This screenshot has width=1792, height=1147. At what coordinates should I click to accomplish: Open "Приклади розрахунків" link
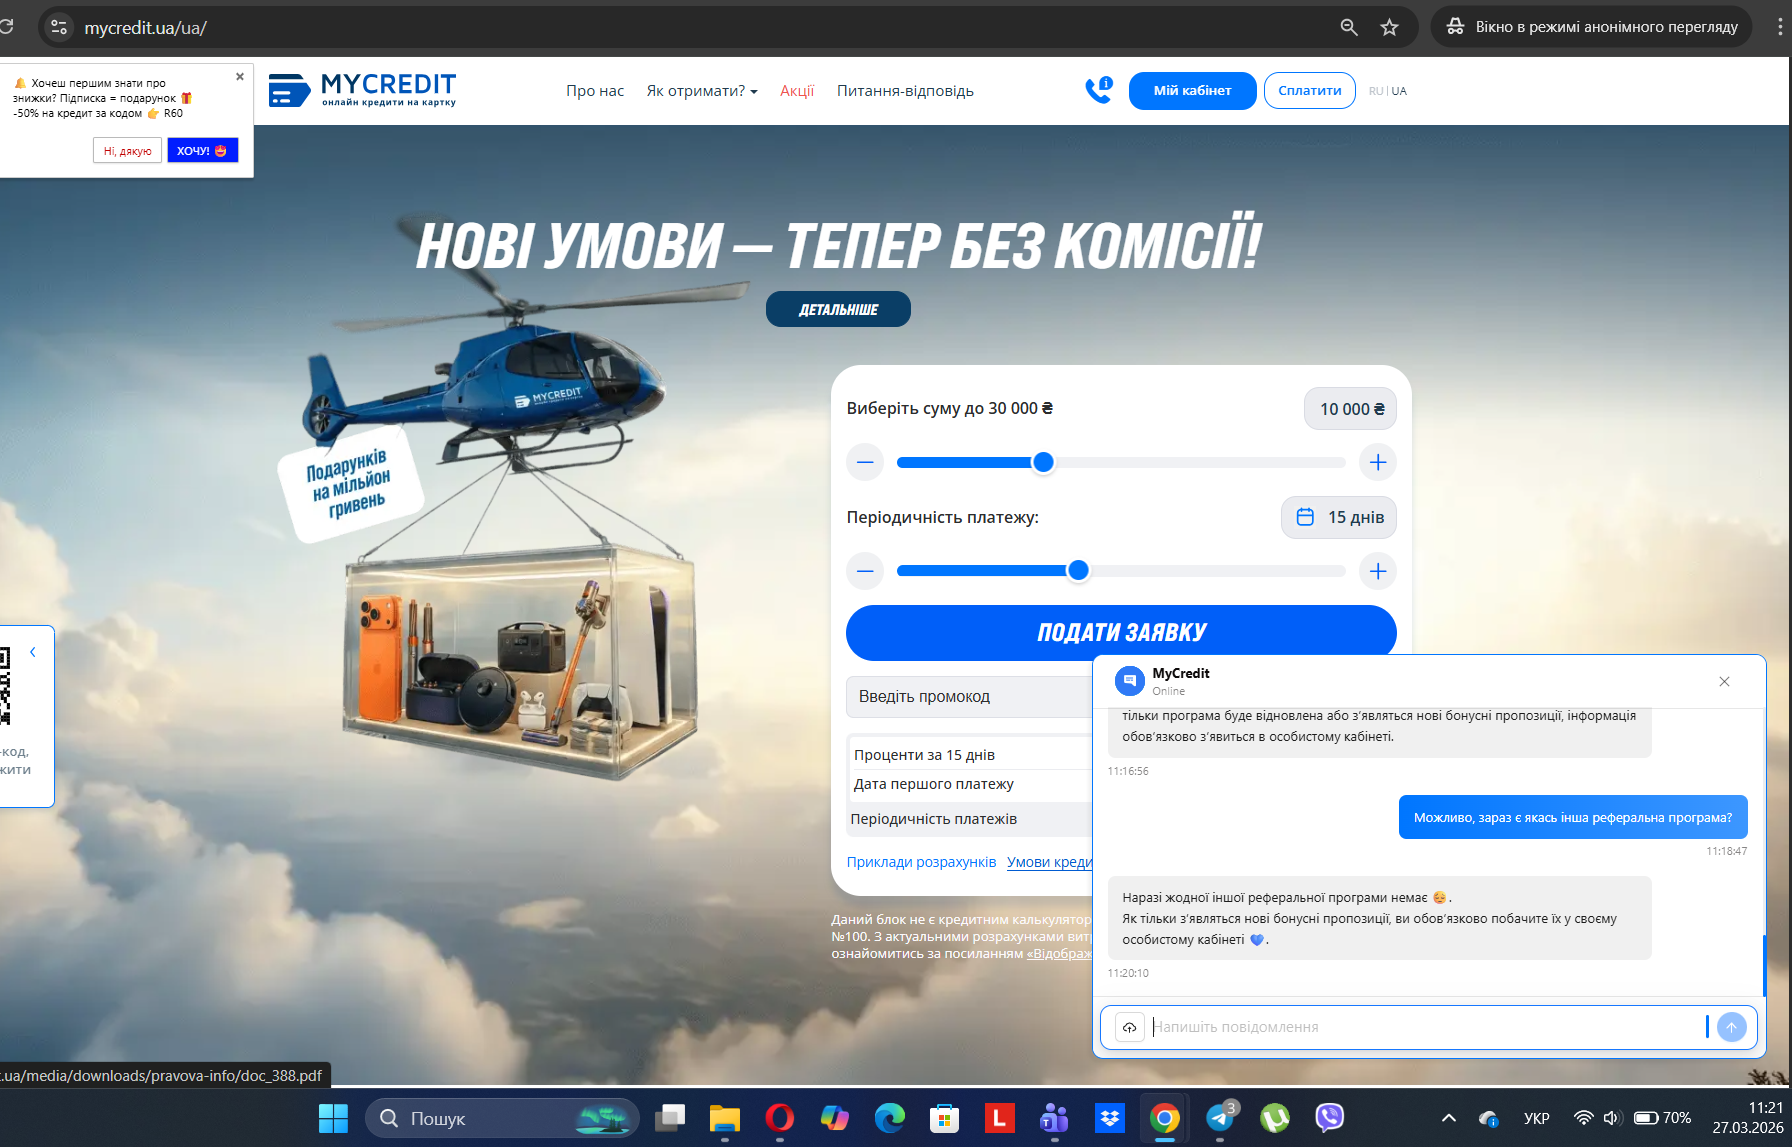(921, 862)
